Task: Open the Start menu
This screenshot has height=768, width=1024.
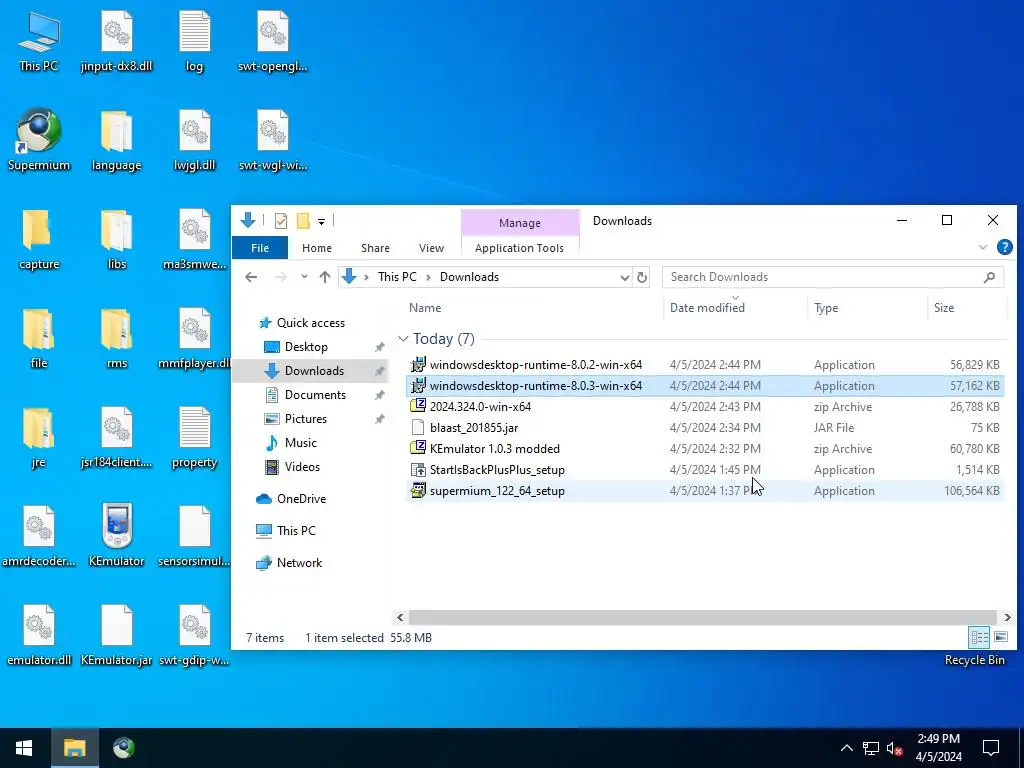Action: coord(24,748)
